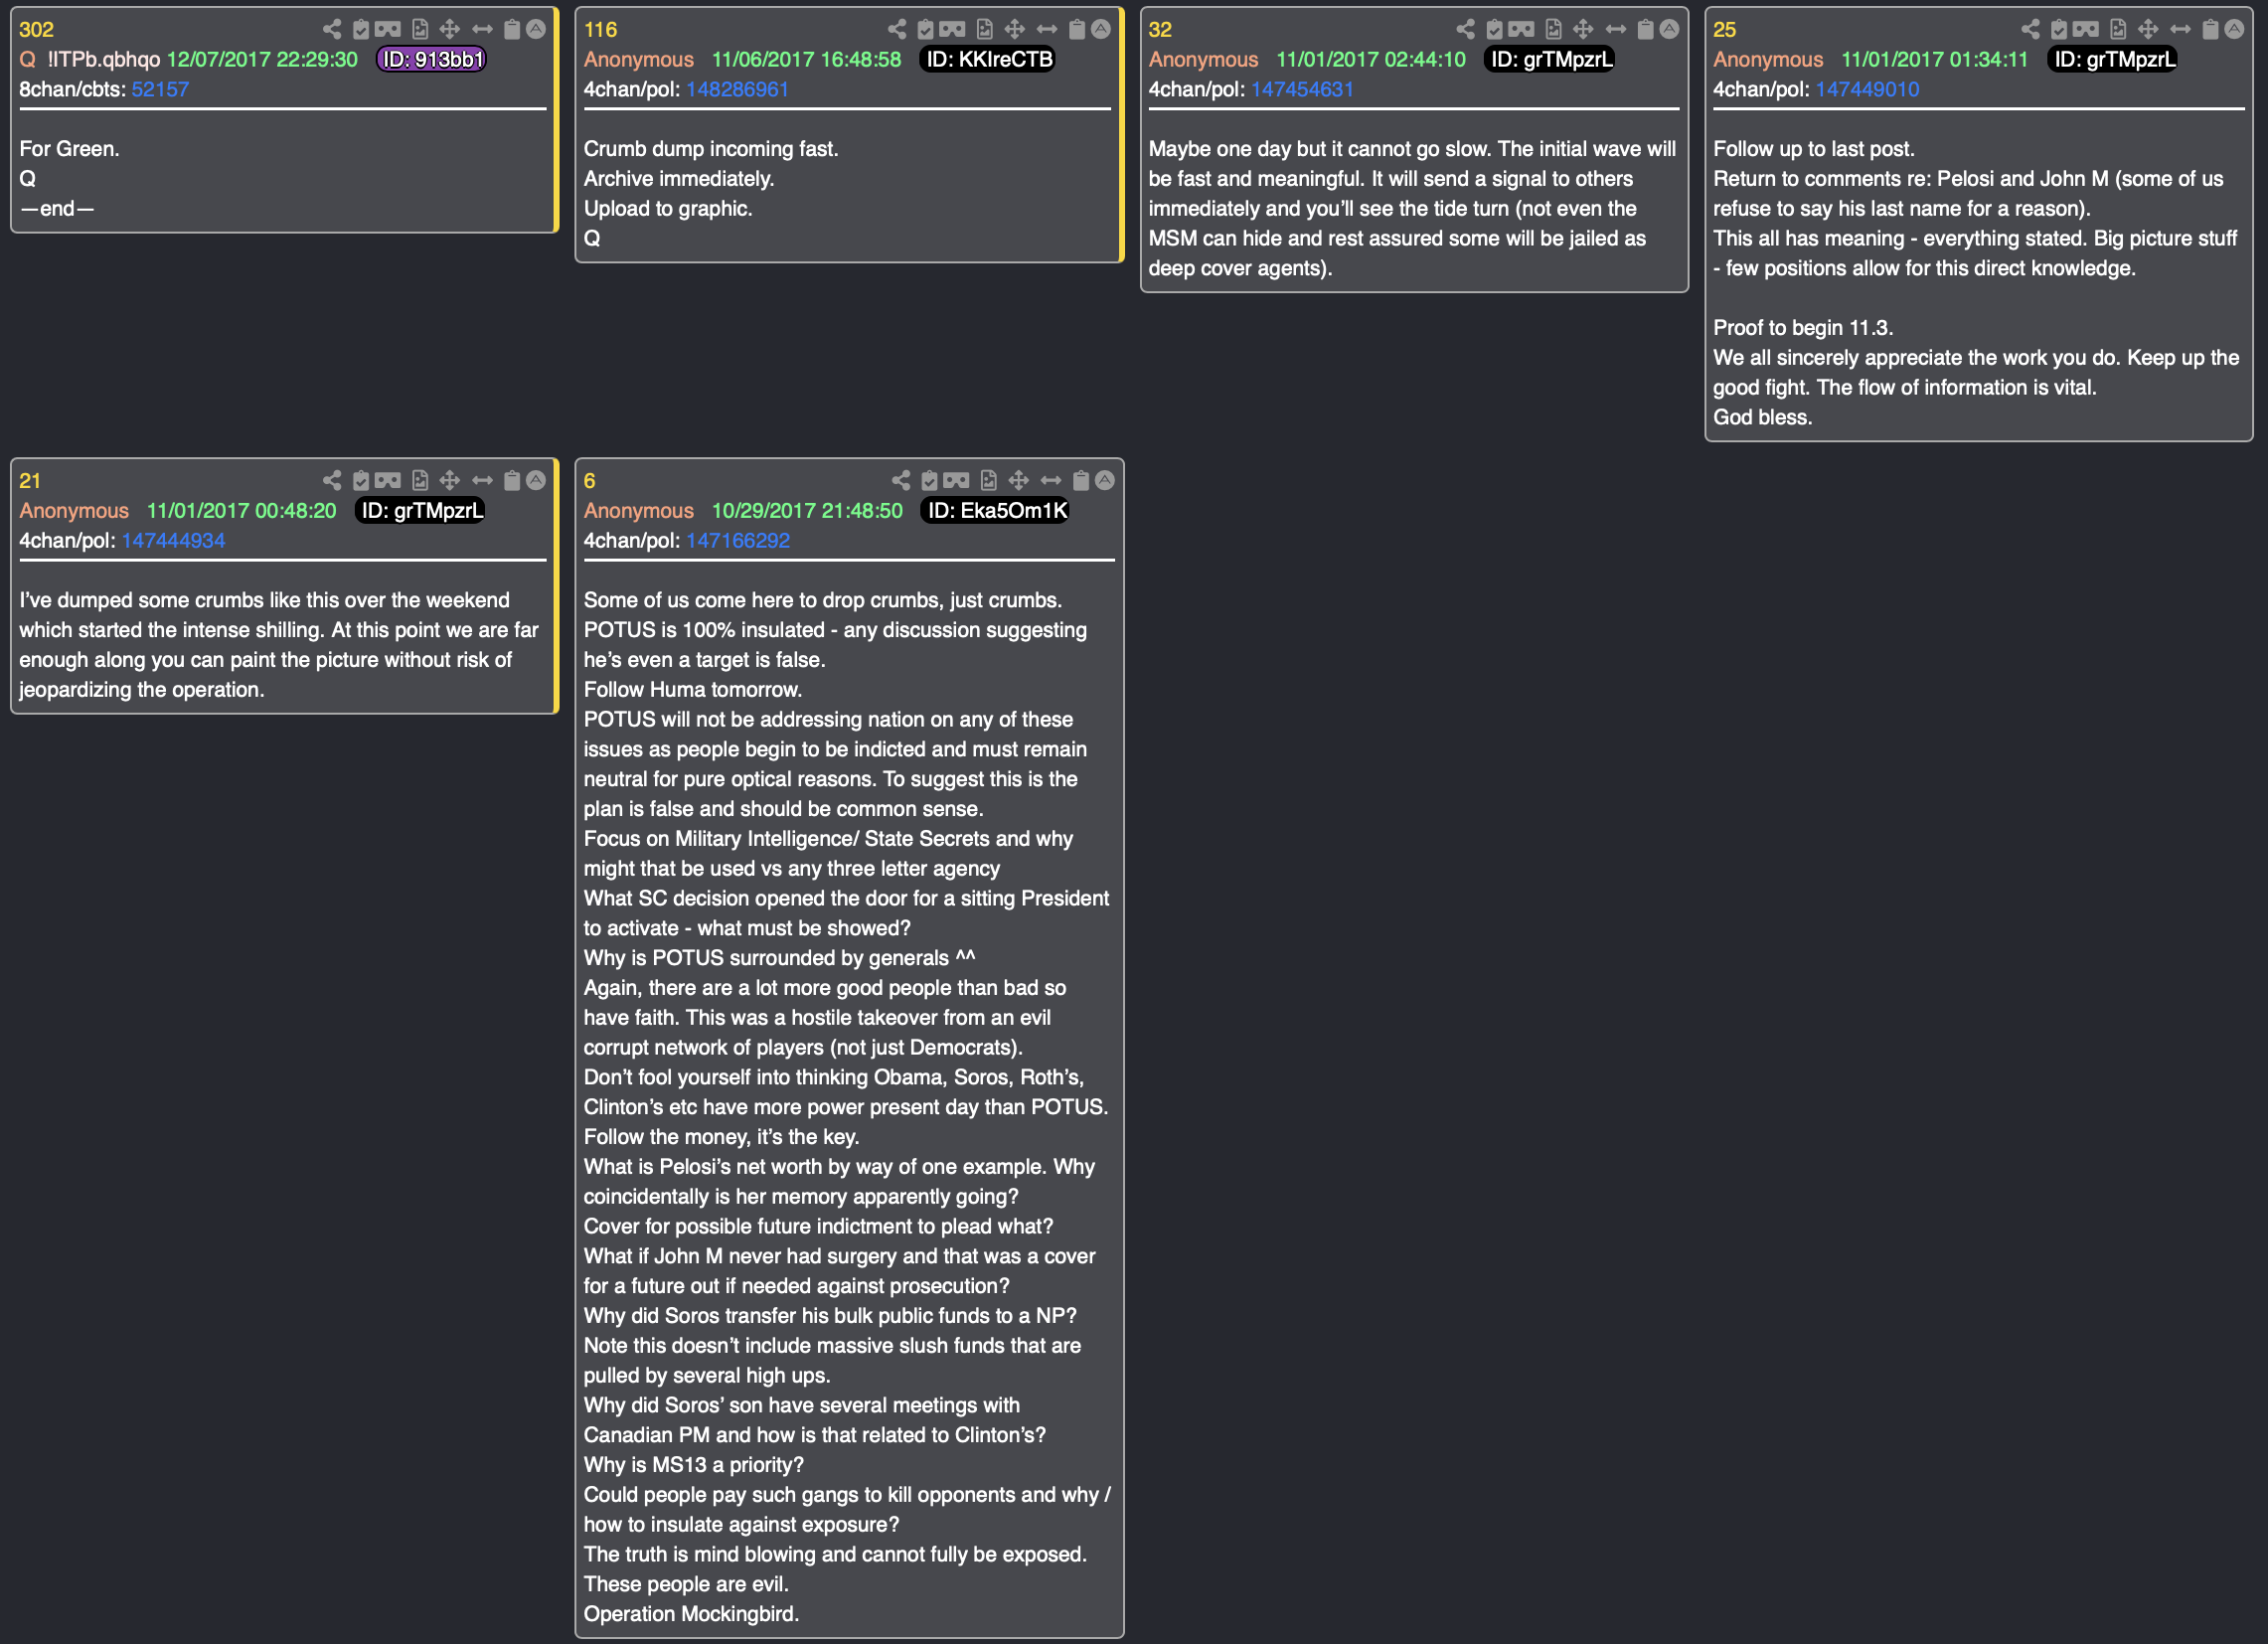Click the image file icon on post 6
The height and width of the screenshot is (1644, 2268).
coord(989,480)
